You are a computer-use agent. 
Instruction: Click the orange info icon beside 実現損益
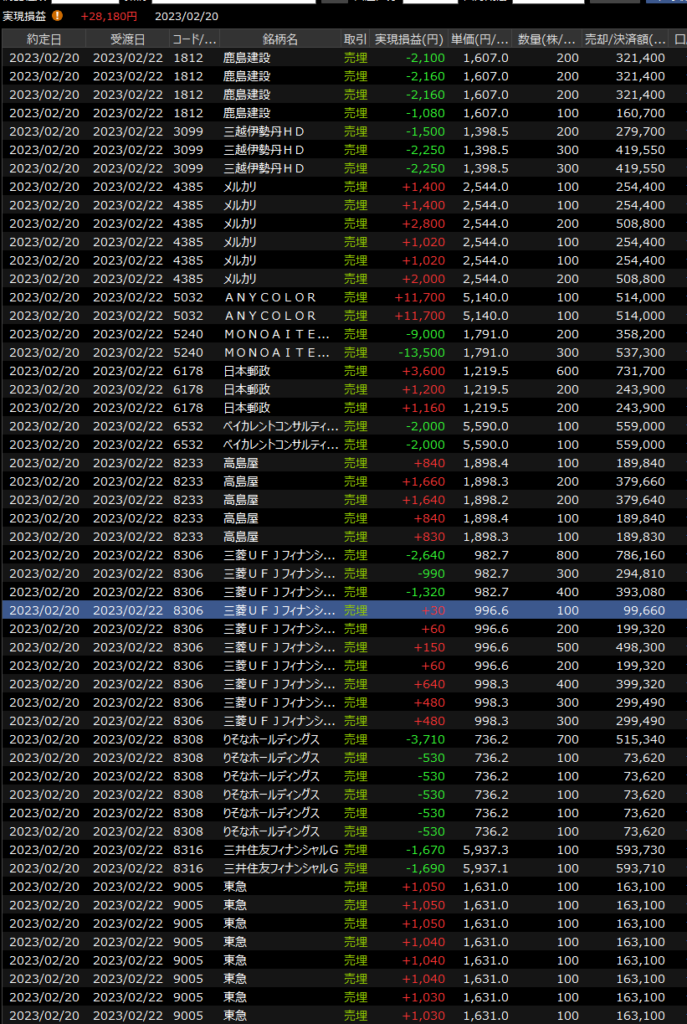[x=57, y=16]
